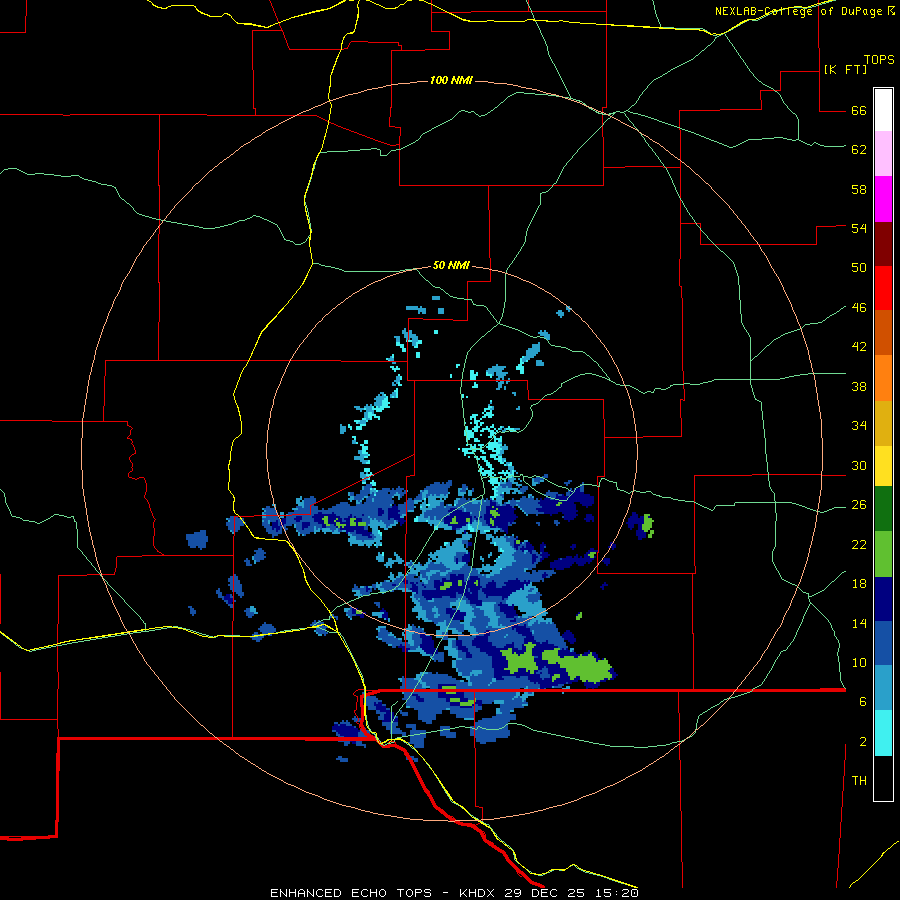Click the magenta 58 kft legend swatch

tap(883, 199)
